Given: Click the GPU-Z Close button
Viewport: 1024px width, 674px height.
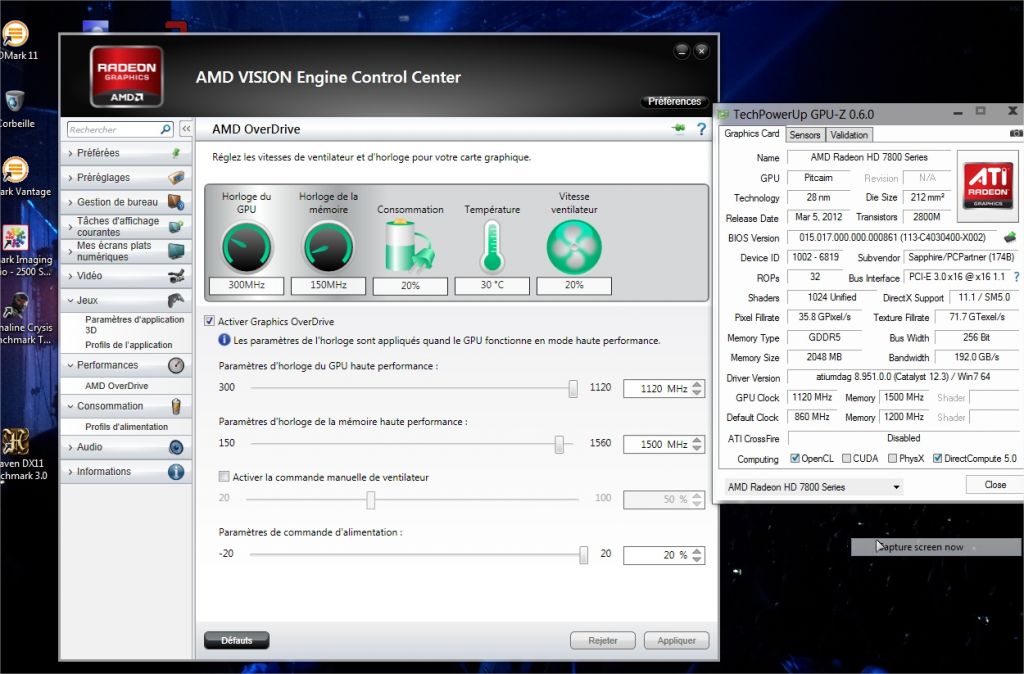Looking at the screenshot, I should tap(995, 484).
